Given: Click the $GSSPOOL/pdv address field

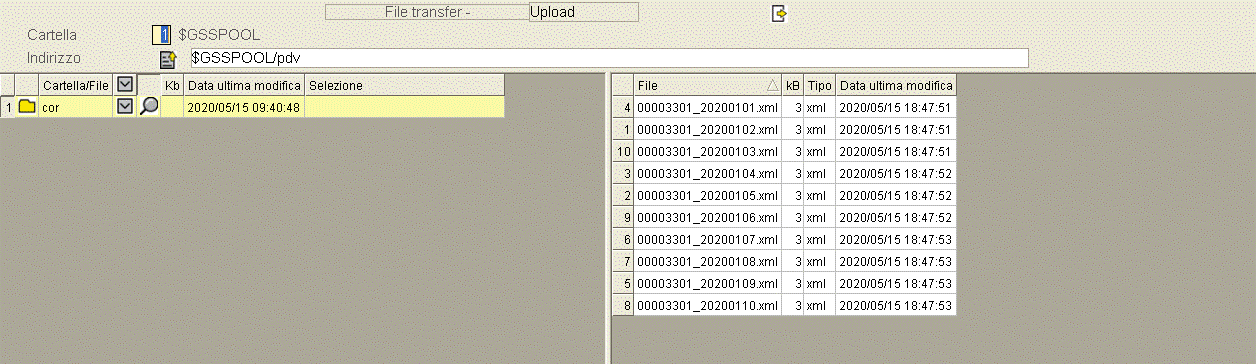Looking at the screenshot, I should click(609, 58).
